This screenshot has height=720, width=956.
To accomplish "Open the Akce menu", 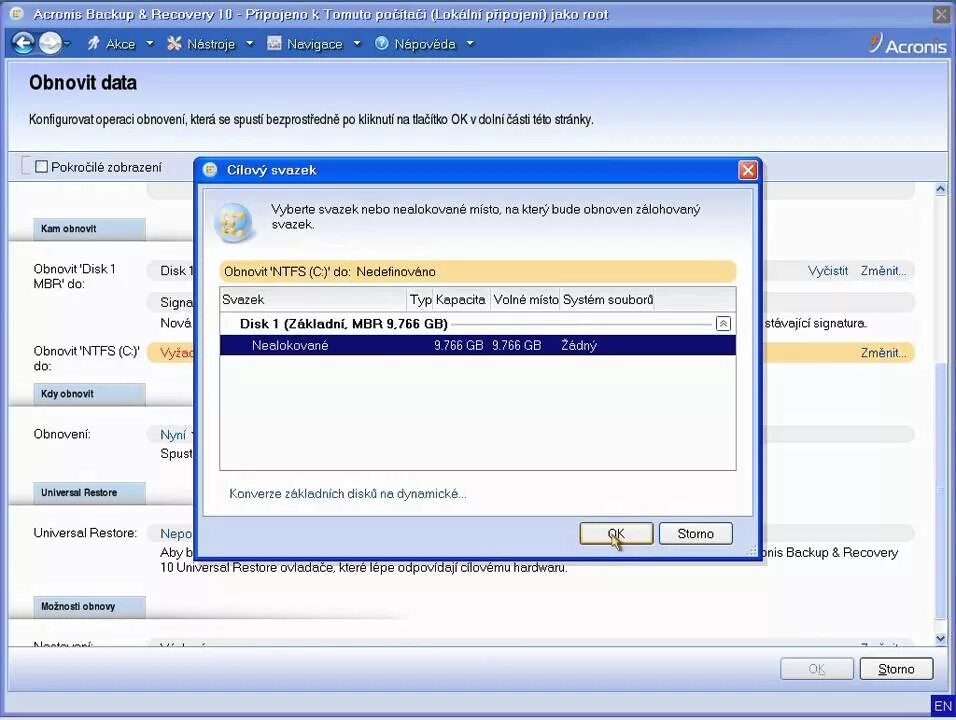I will [x=120, y=44].
